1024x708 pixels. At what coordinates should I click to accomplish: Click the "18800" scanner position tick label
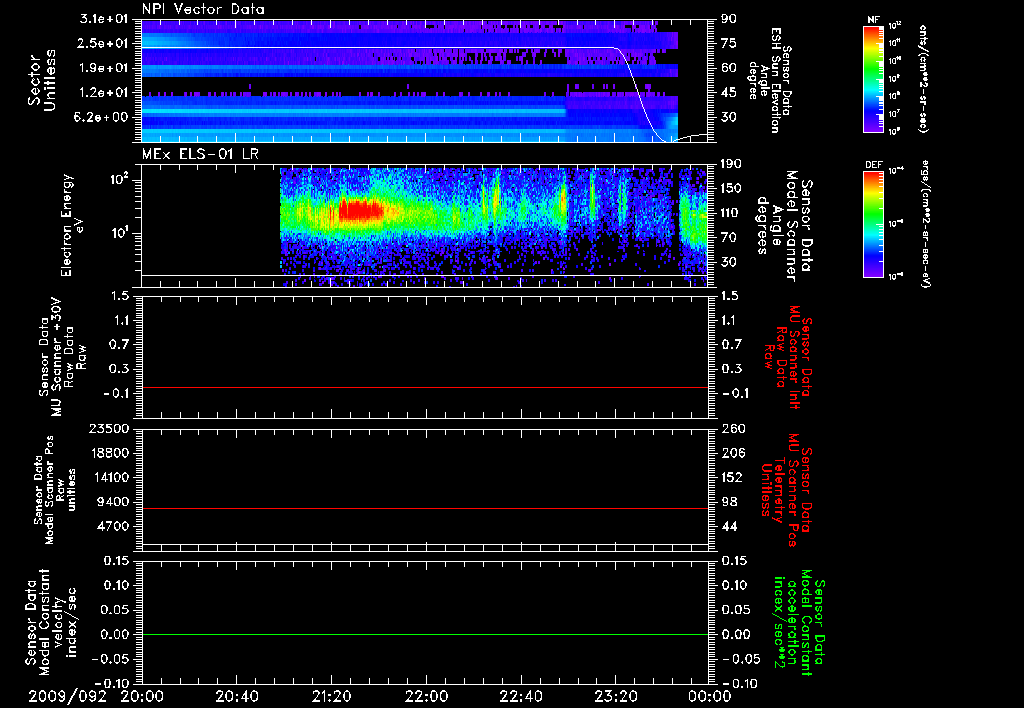[x=108, y=453]
